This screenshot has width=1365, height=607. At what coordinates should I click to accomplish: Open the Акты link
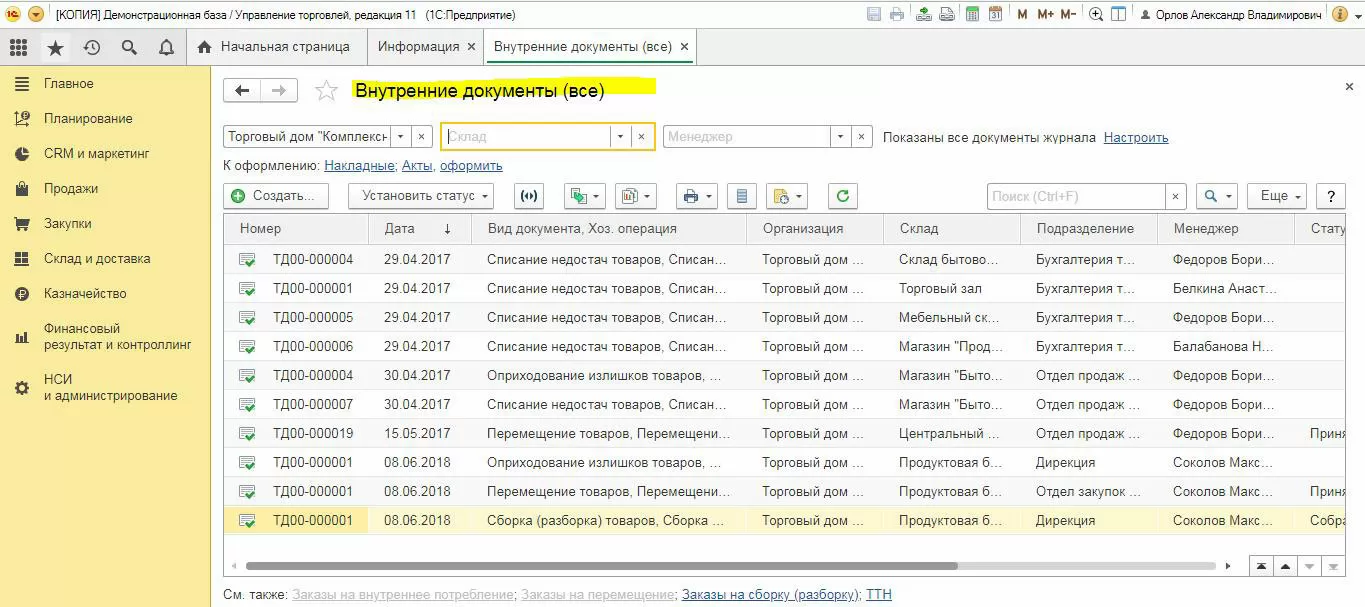(x=417, y=166)
